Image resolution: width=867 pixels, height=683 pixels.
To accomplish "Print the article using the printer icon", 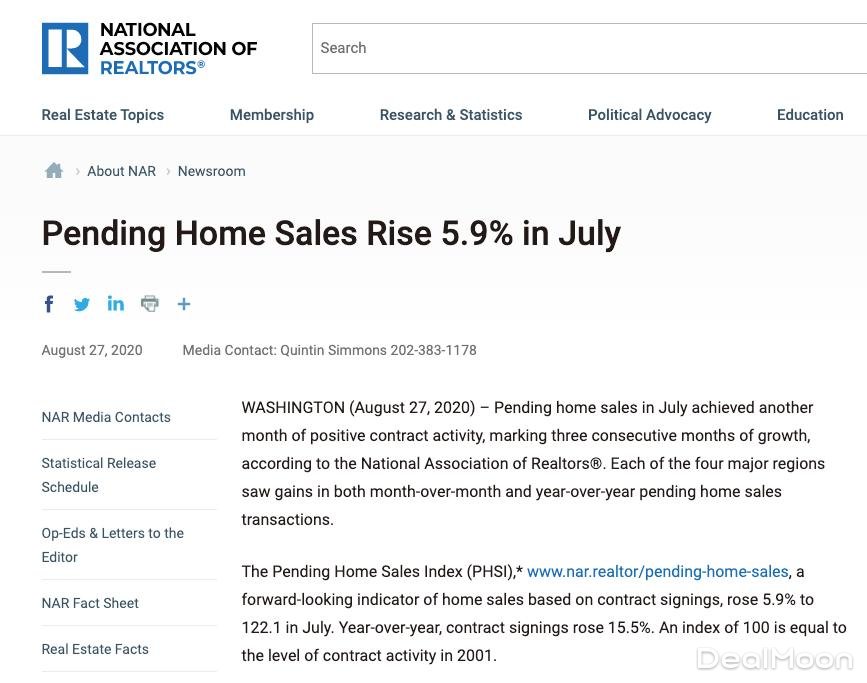I will click(150, 304).
